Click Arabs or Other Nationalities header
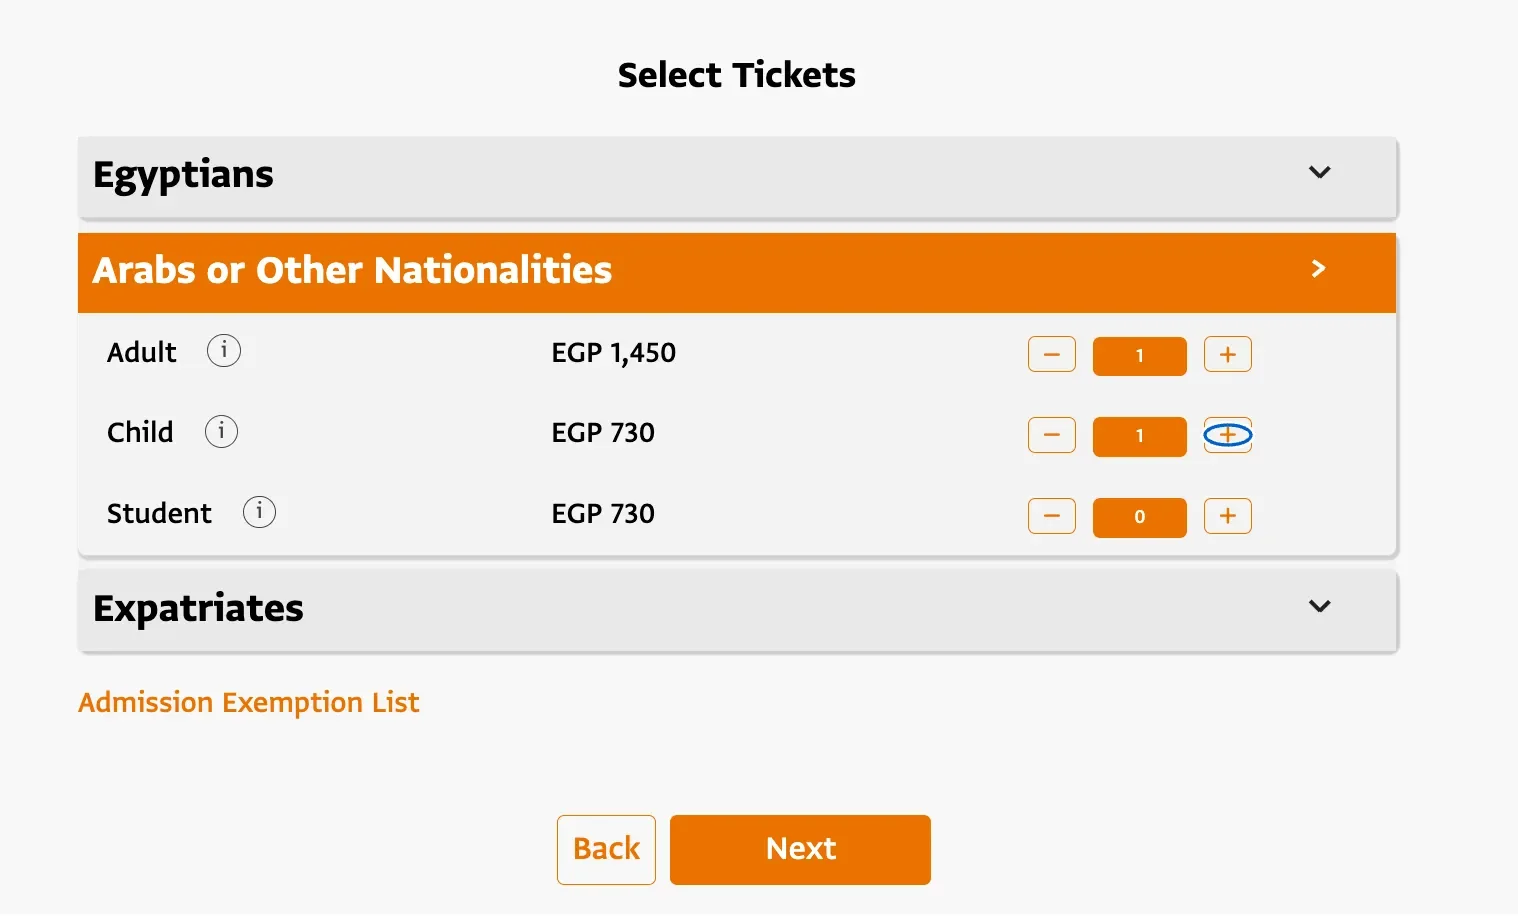This screenshot has height=924, width=1518. (352, 271)
